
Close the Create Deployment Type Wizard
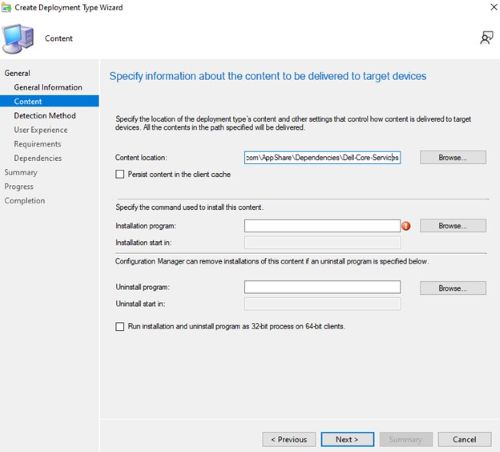(494, 7)
